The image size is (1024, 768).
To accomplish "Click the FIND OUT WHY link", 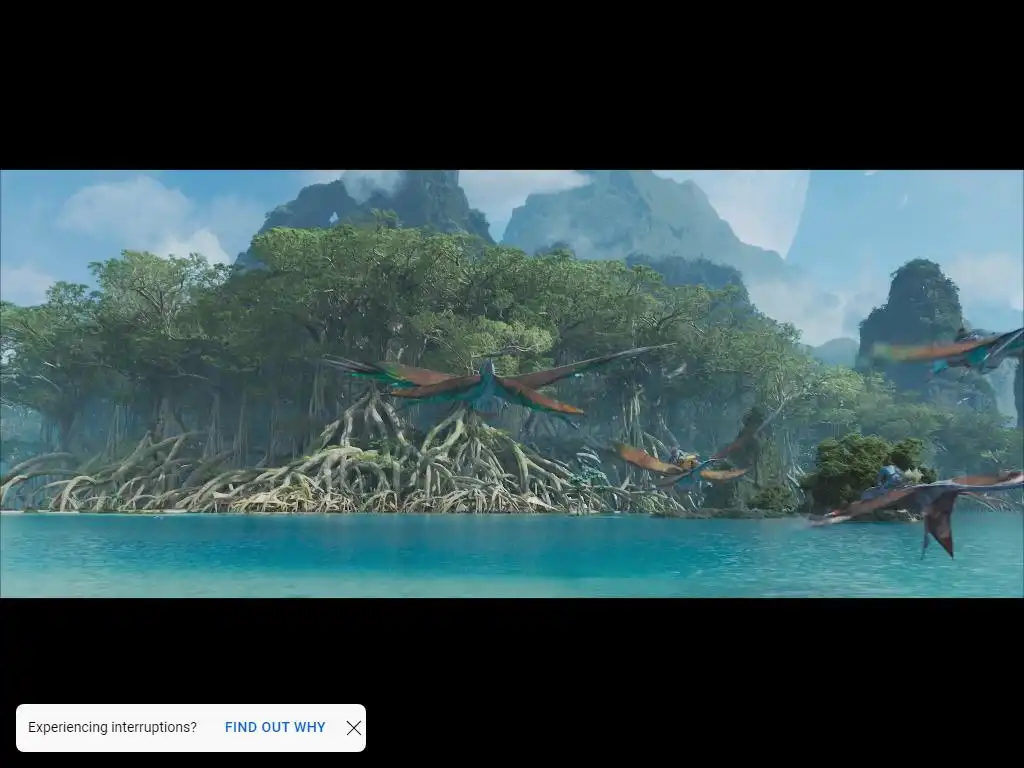I will [275, 728].
